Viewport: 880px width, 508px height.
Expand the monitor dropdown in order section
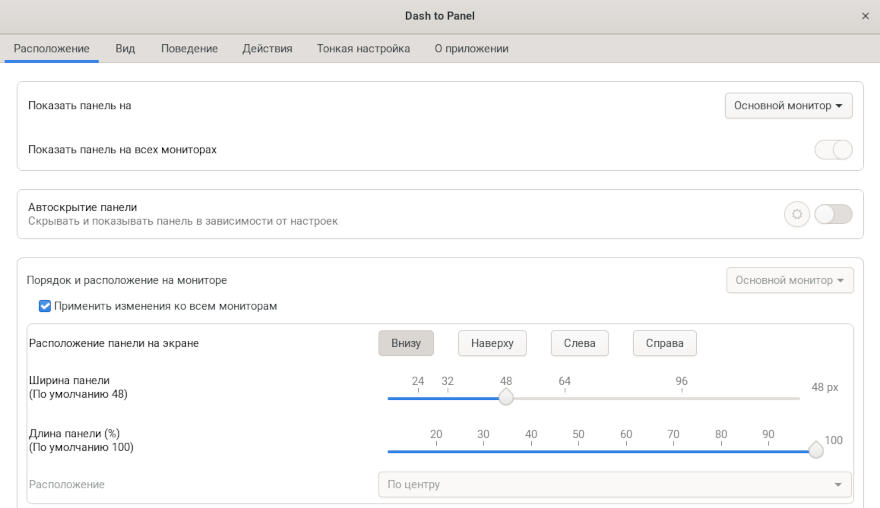click(789, 281)
